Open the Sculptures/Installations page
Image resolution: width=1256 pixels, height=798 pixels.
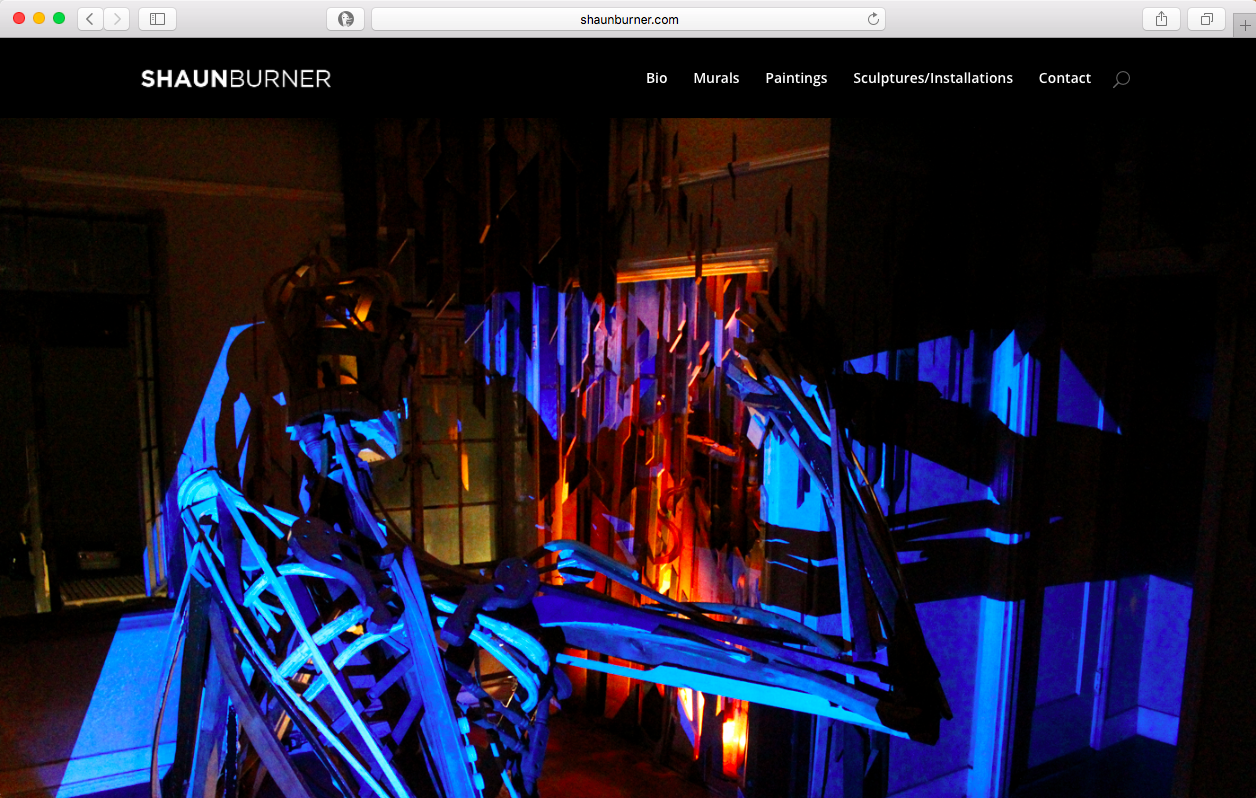[x=933, y=78]
